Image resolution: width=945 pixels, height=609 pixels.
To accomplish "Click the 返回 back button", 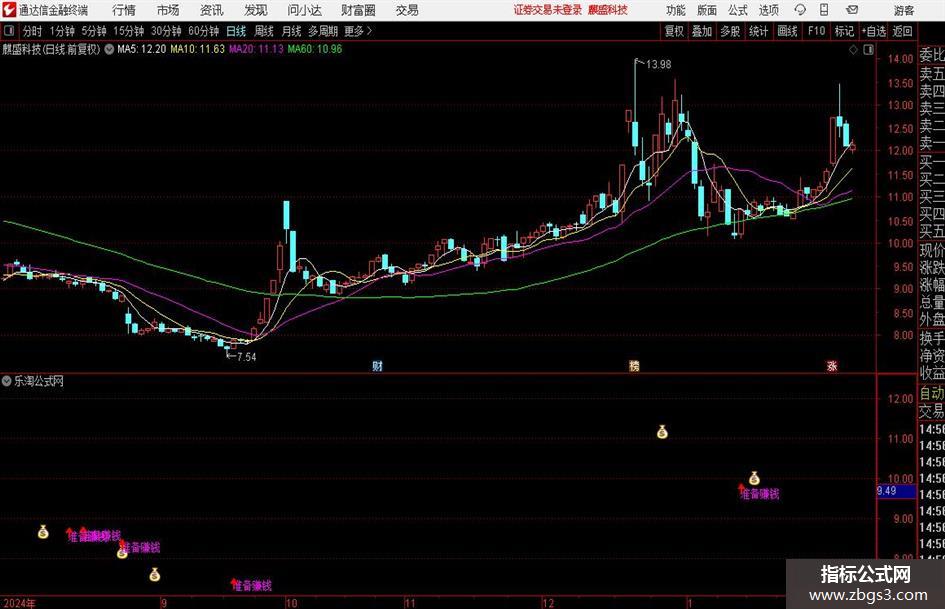I will [x=902, y=31].
